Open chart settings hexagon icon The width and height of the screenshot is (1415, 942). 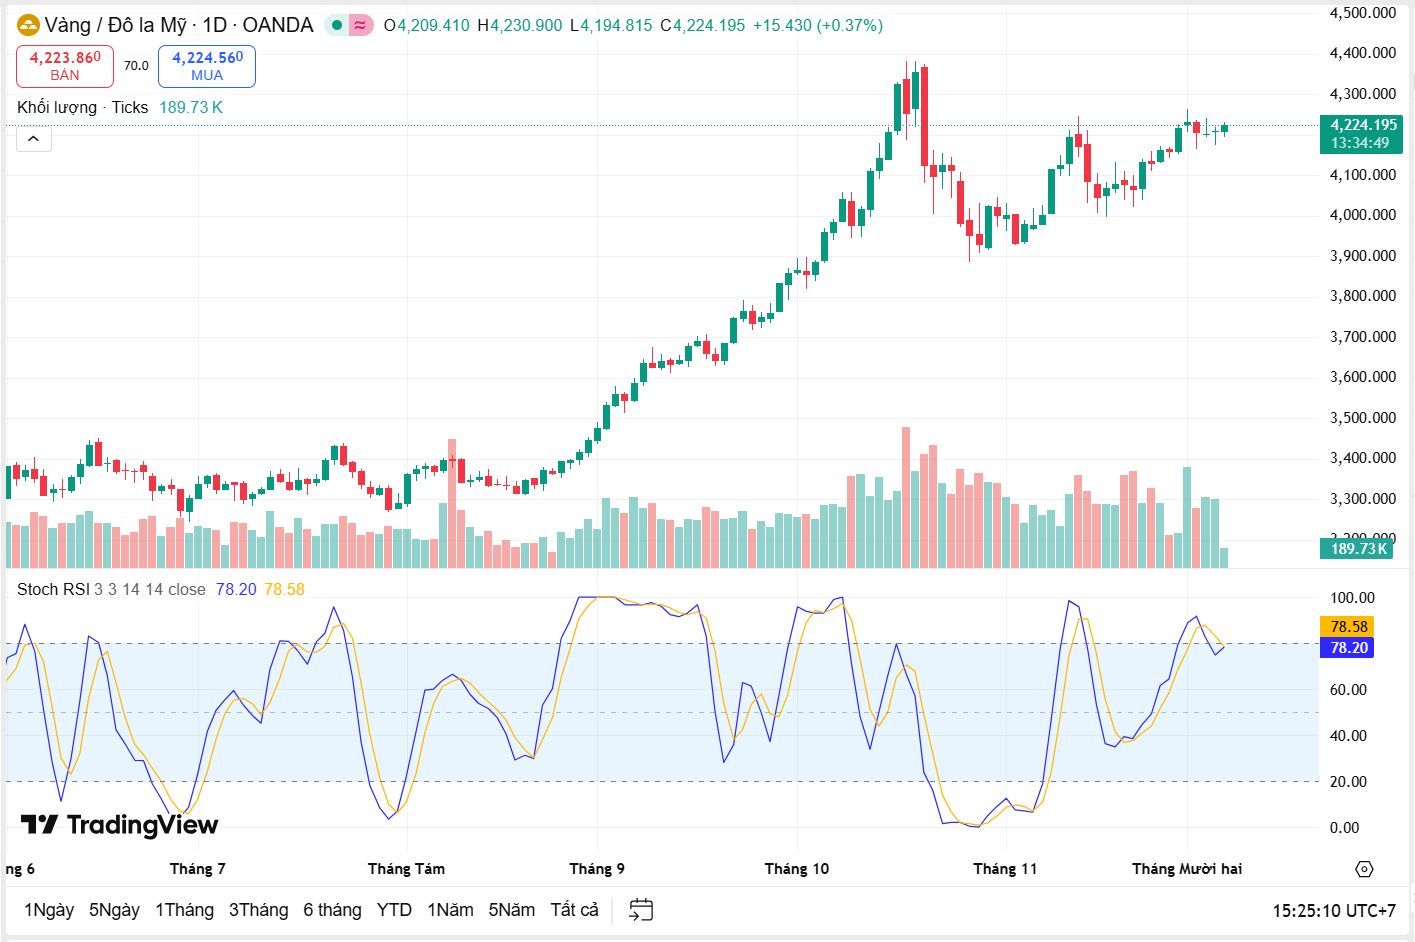click(x=1364, y=869)
